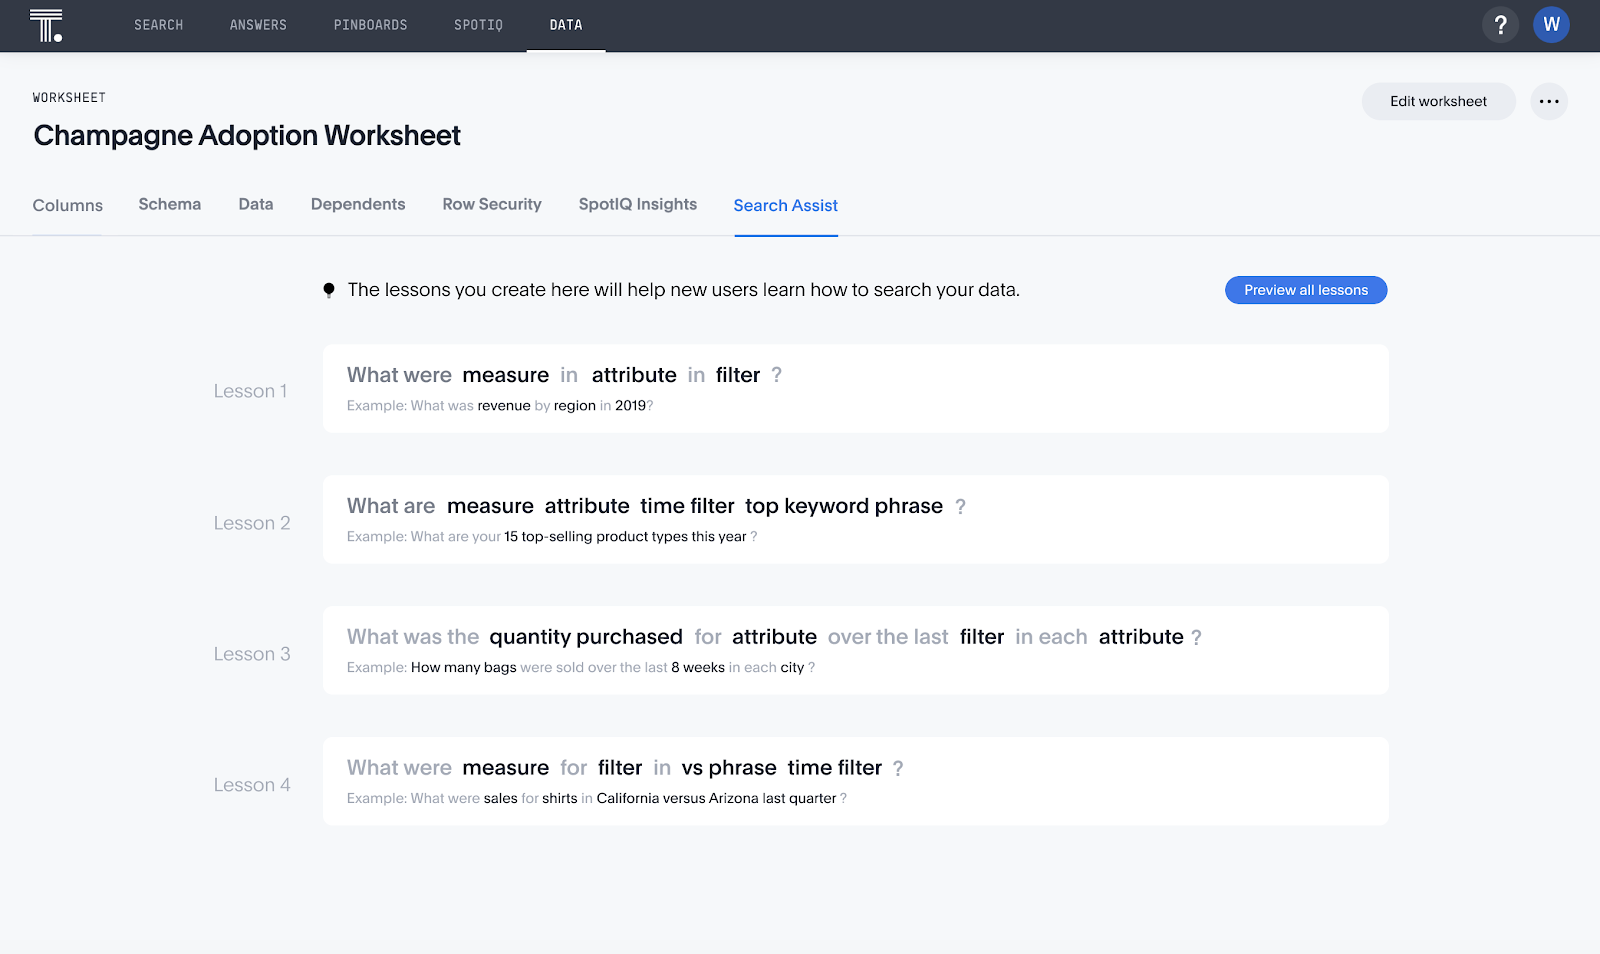
Task: Click the ThoughtSpot logo icon
Action: 46,25
